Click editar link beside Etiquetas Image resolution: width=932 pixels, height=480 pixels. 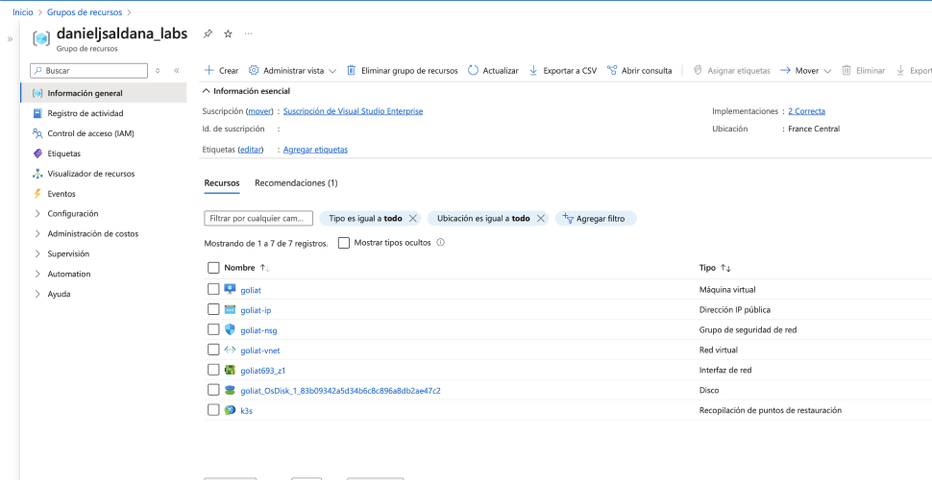(250, 150)
